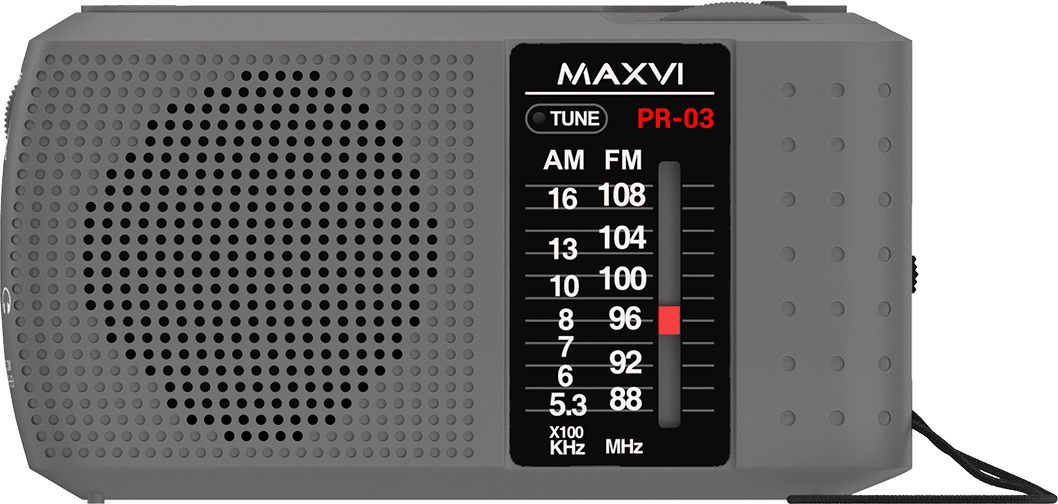This screenshot has height=504, width=1058.
Task: Click the FM 88 frequency mark
Action: [x=625, y=399]
